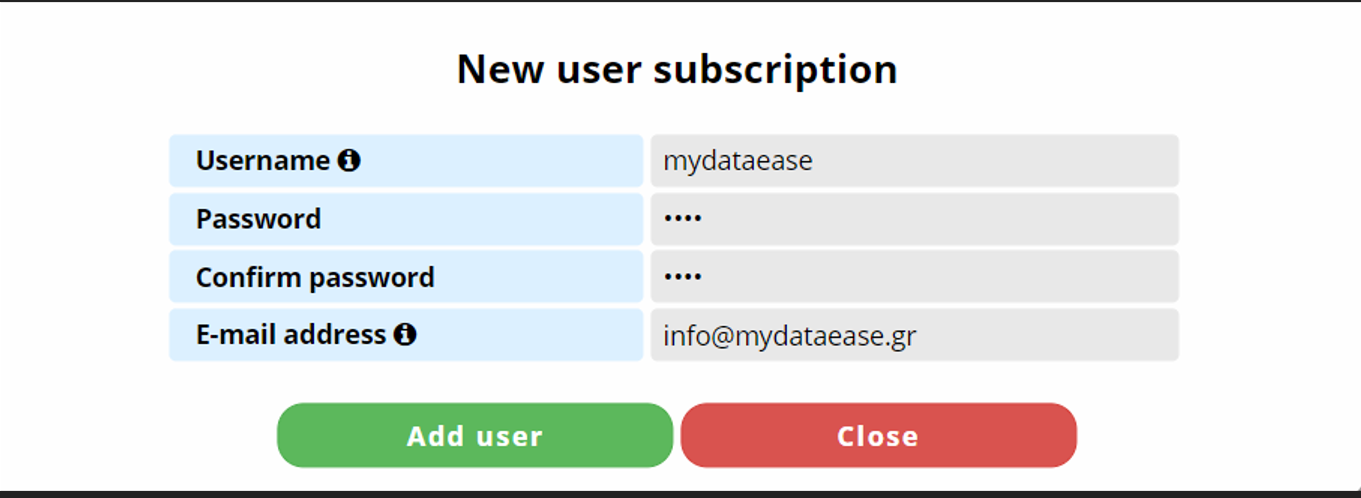Viewport: 1361px width, 498px height.
Task: Focus the Password input field
Action: [914, 219]
